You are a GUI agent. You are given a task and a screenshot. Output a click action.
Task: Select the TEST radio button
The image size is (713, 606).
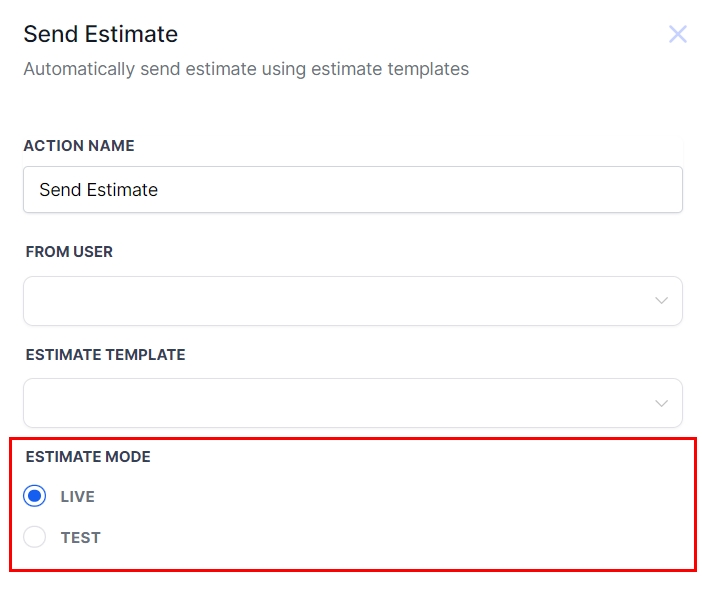tap(35, 538)
